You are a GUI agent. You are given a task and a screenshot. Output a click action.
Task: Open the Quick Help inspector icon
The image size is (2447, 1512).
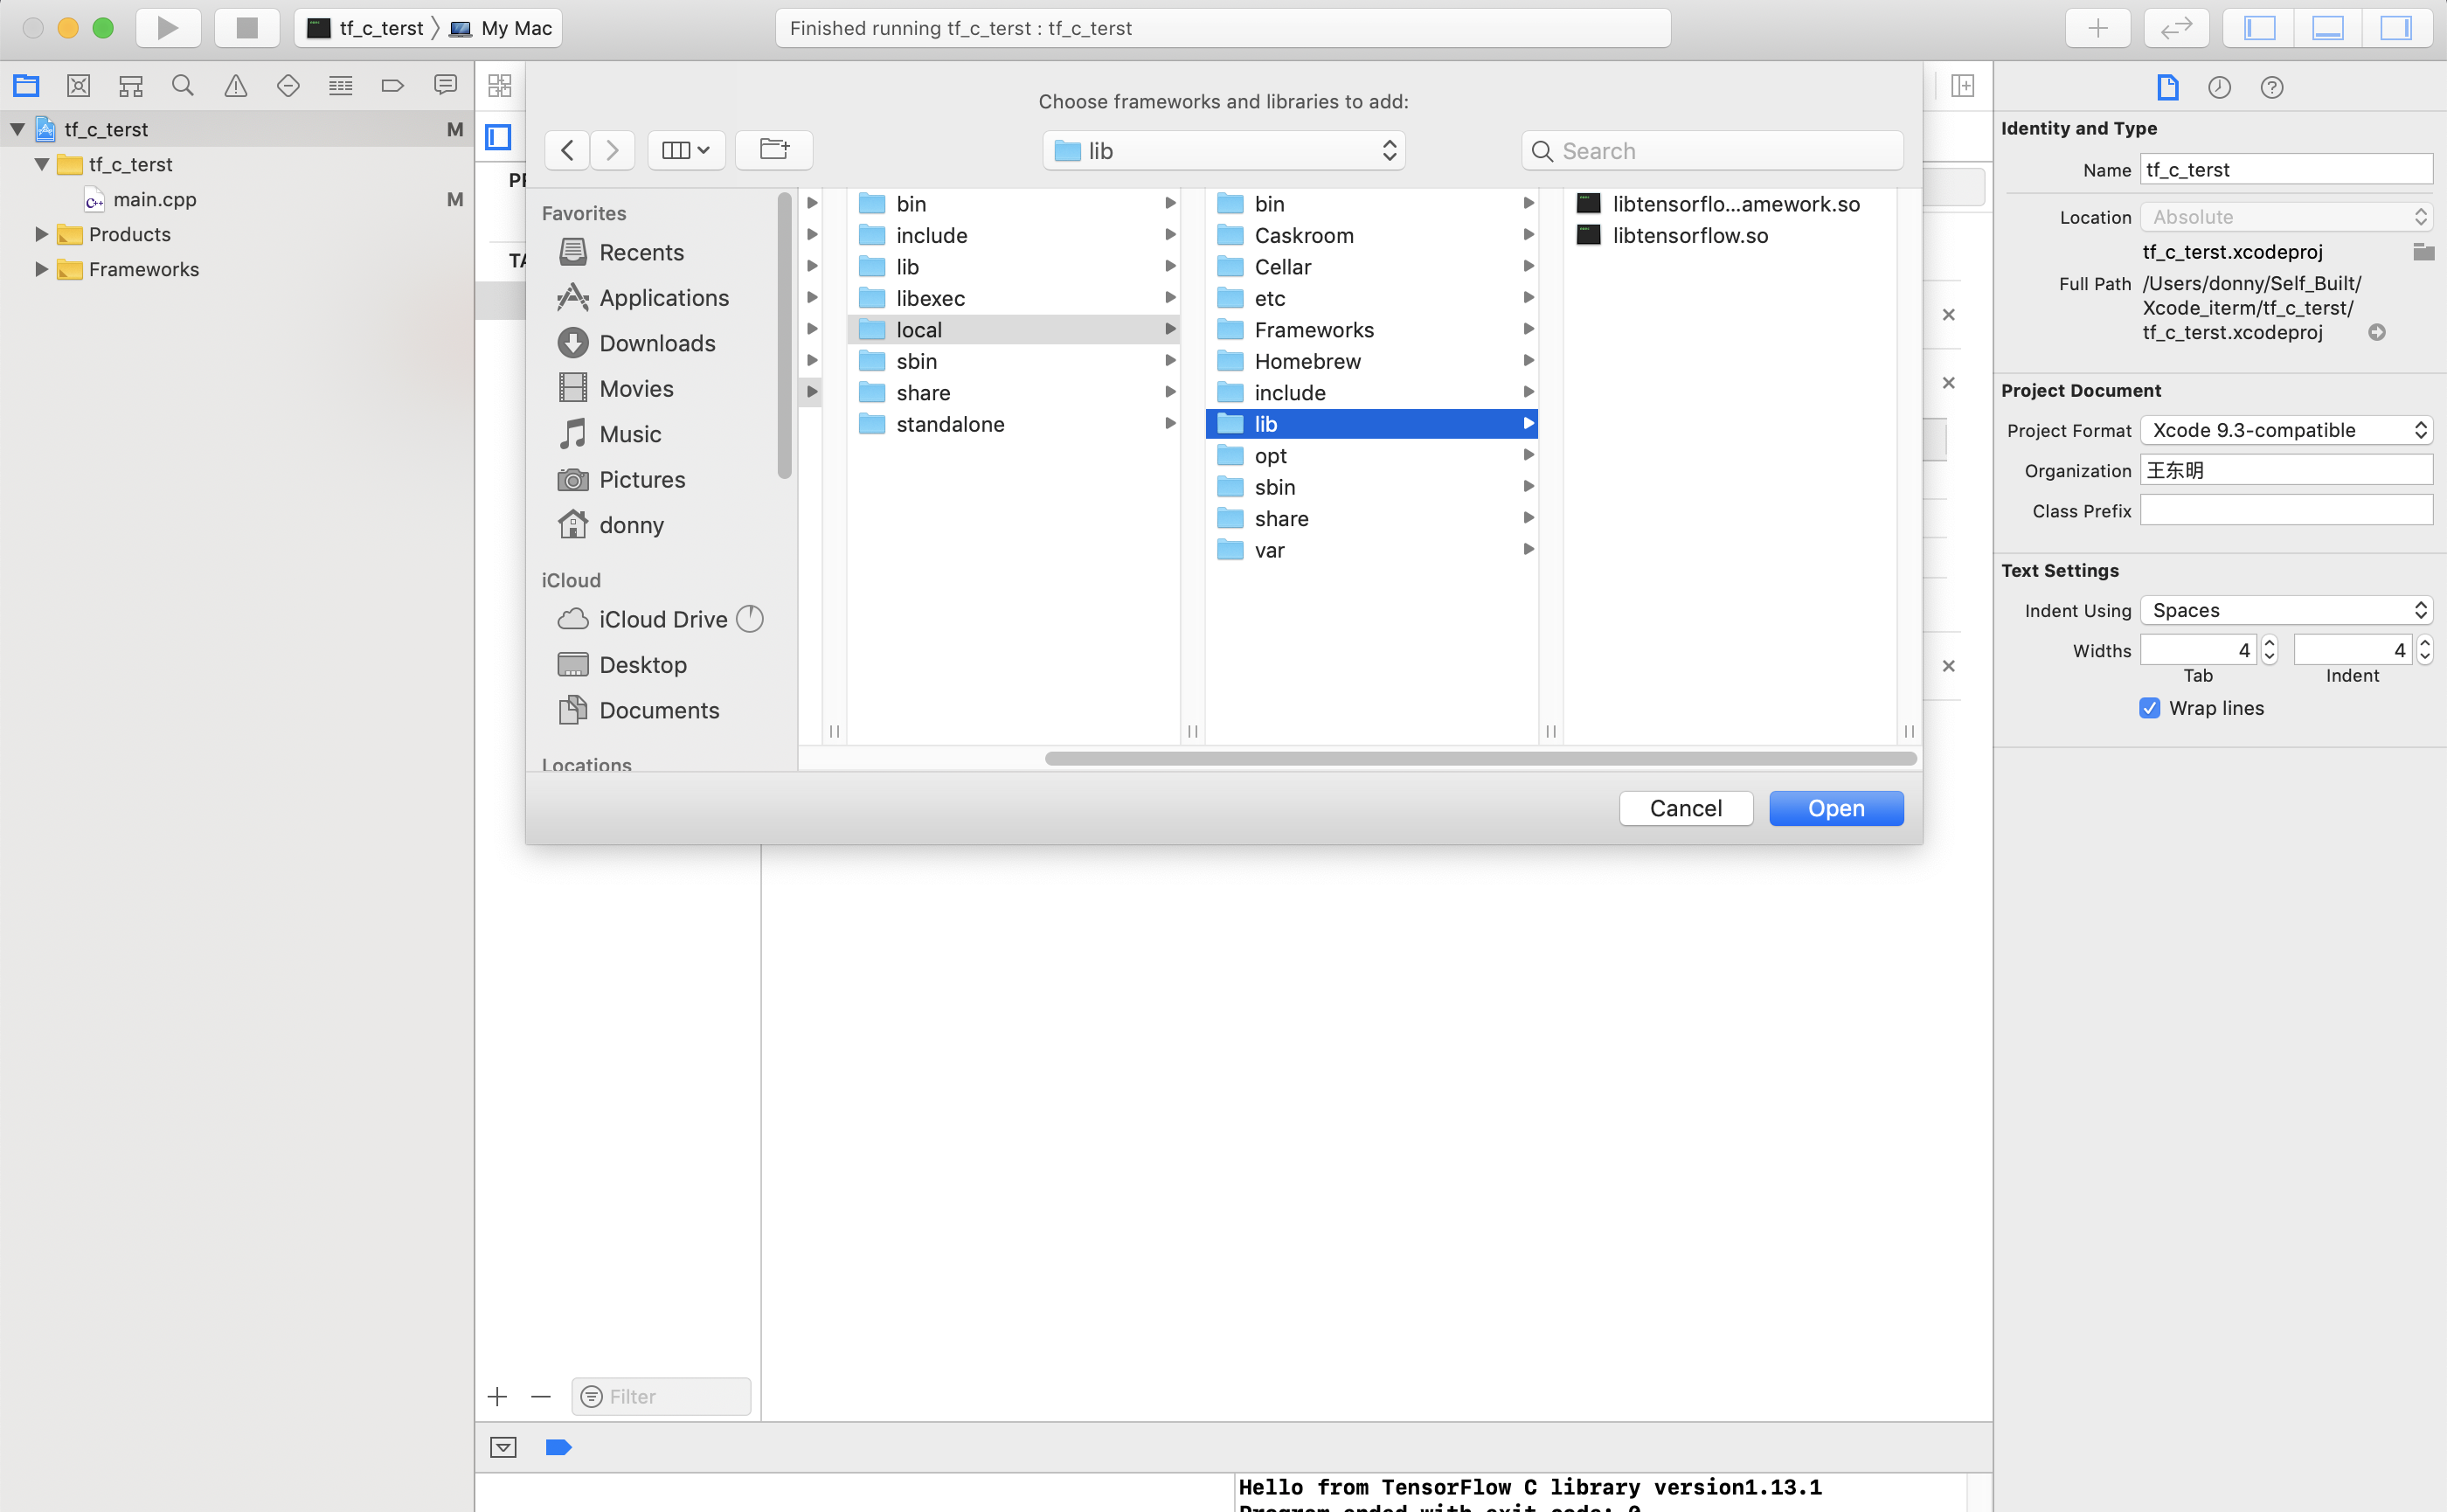(2271, 88)
